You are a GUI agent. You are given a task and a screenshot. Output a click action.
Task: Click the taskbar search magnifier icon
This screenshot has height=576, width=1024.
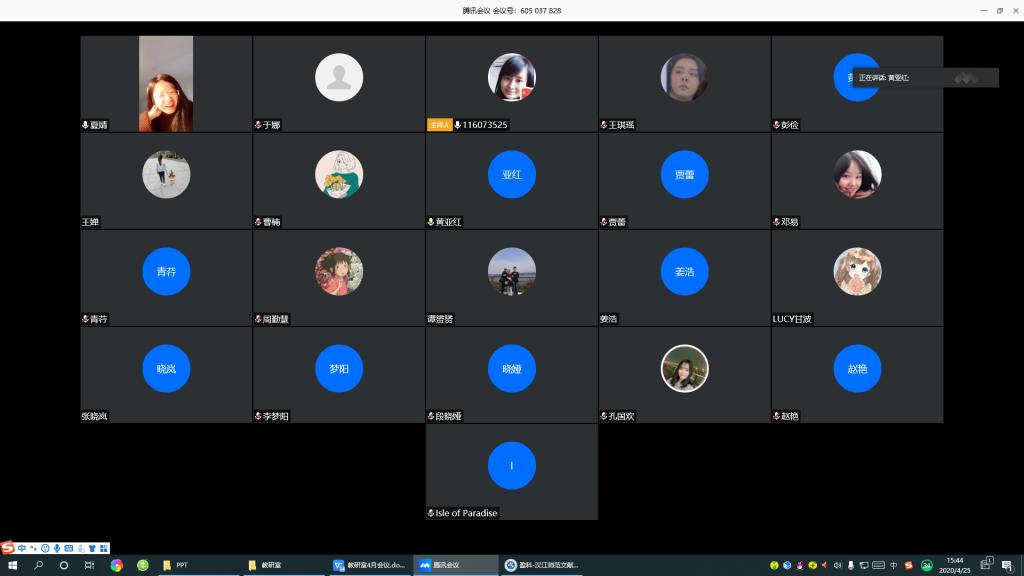click(x=38, y=565)
